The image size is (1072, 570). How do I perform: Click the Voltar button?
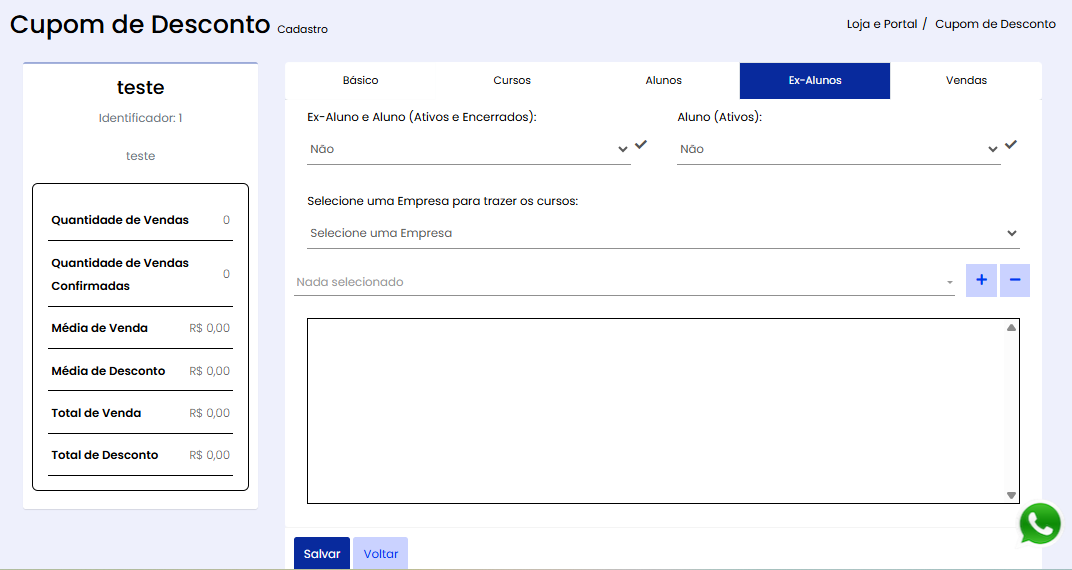(x=380, y=554)
